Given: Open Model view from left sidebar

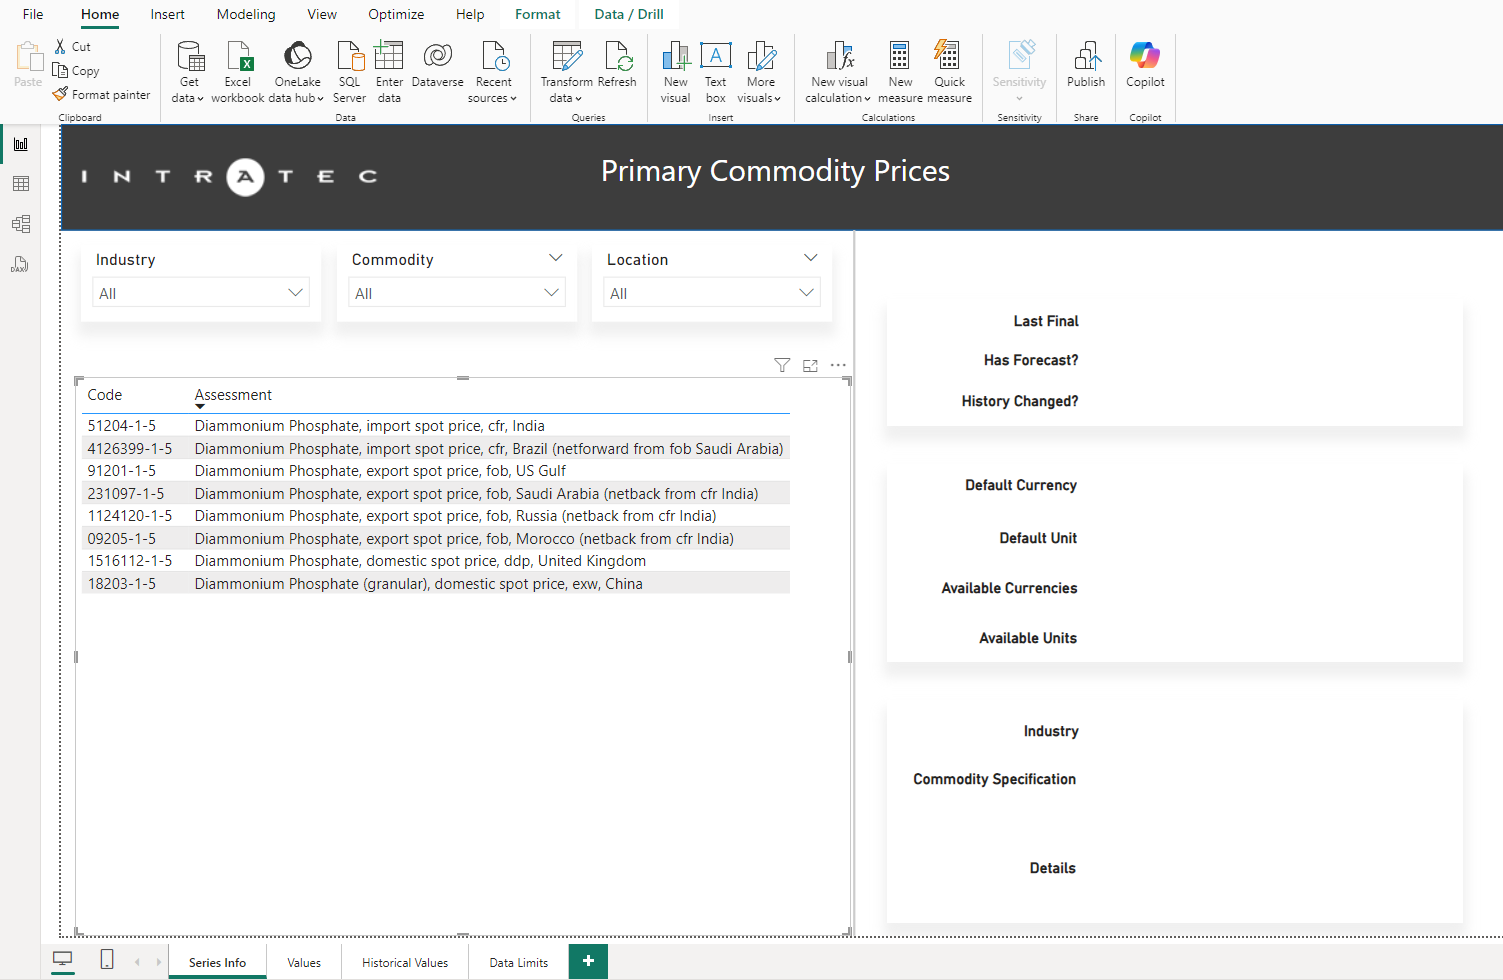Looking at the screenshot, I should tap(21, 224).
